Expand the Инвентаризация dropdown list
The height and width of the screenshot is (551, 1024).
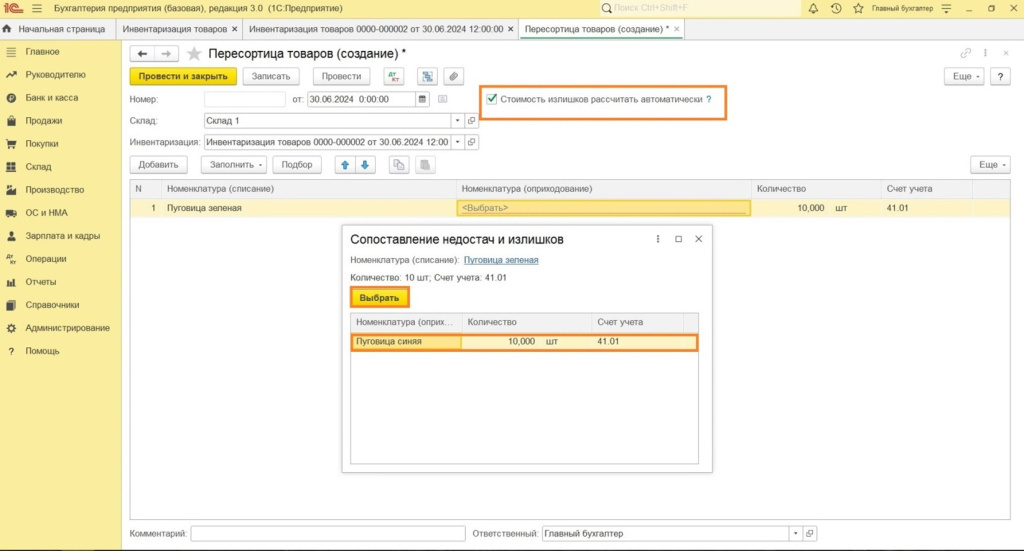458,142
